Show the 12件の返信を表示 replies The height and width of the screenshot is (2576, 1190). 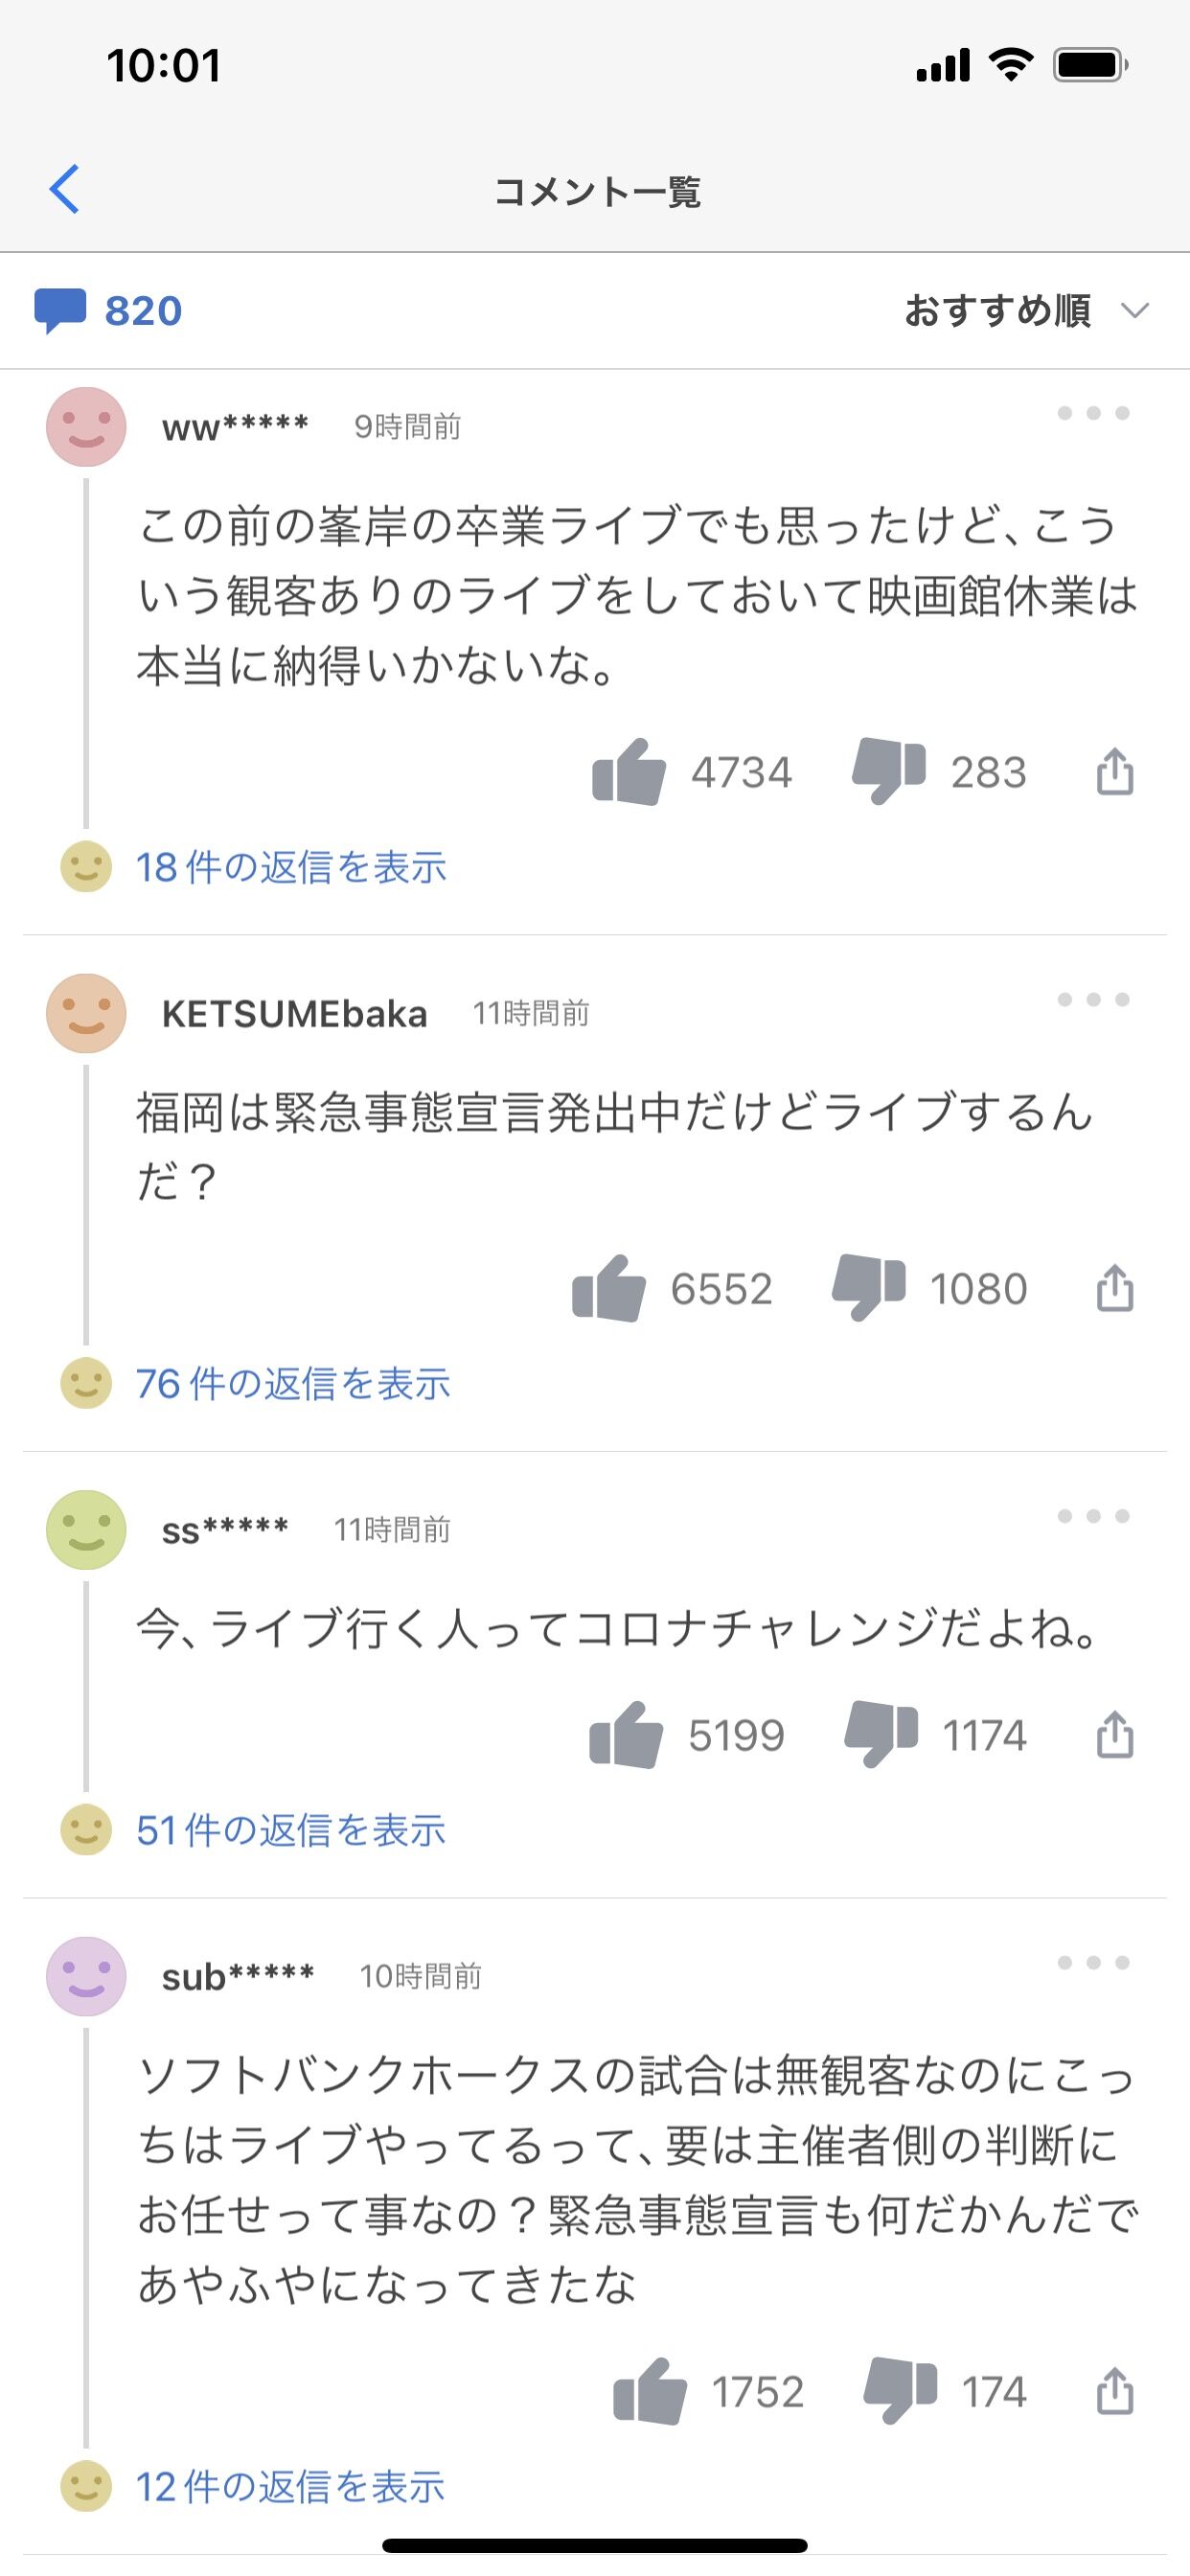pos(290,2487)
